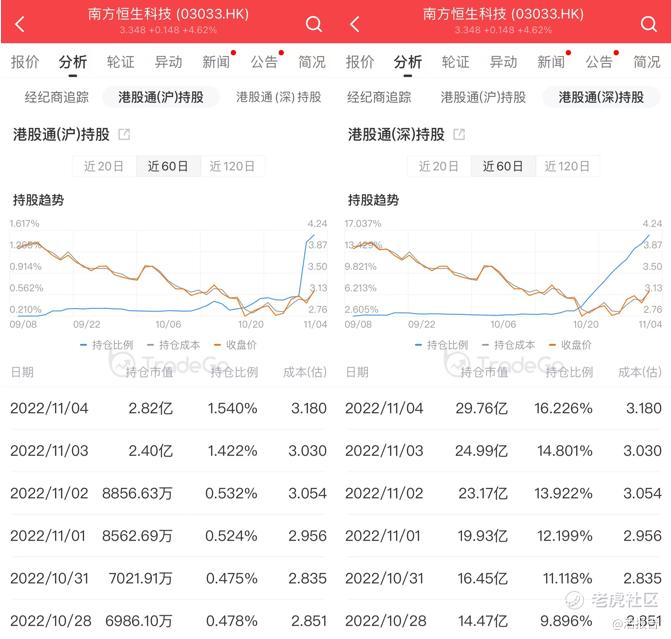
Task: Select 2022/11/04 row in left table
Action: pyautogui.click(x=168, y=408)
